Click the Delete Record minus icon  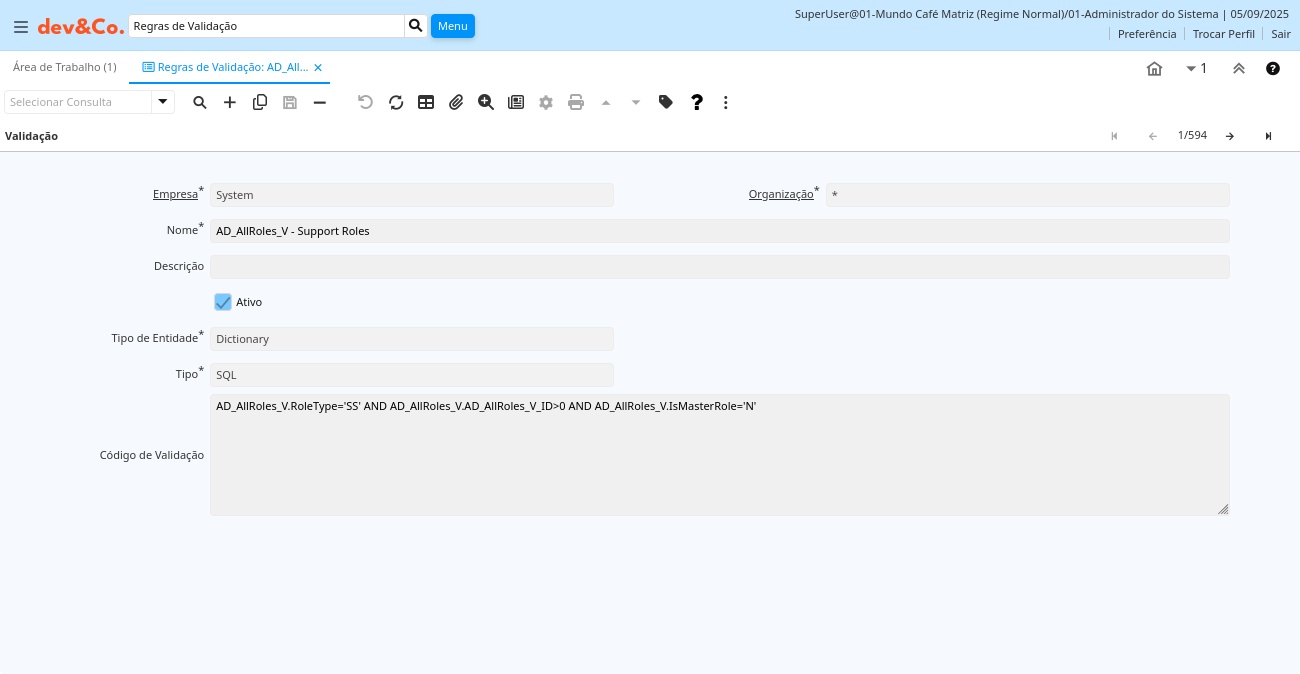coord(320,102)
